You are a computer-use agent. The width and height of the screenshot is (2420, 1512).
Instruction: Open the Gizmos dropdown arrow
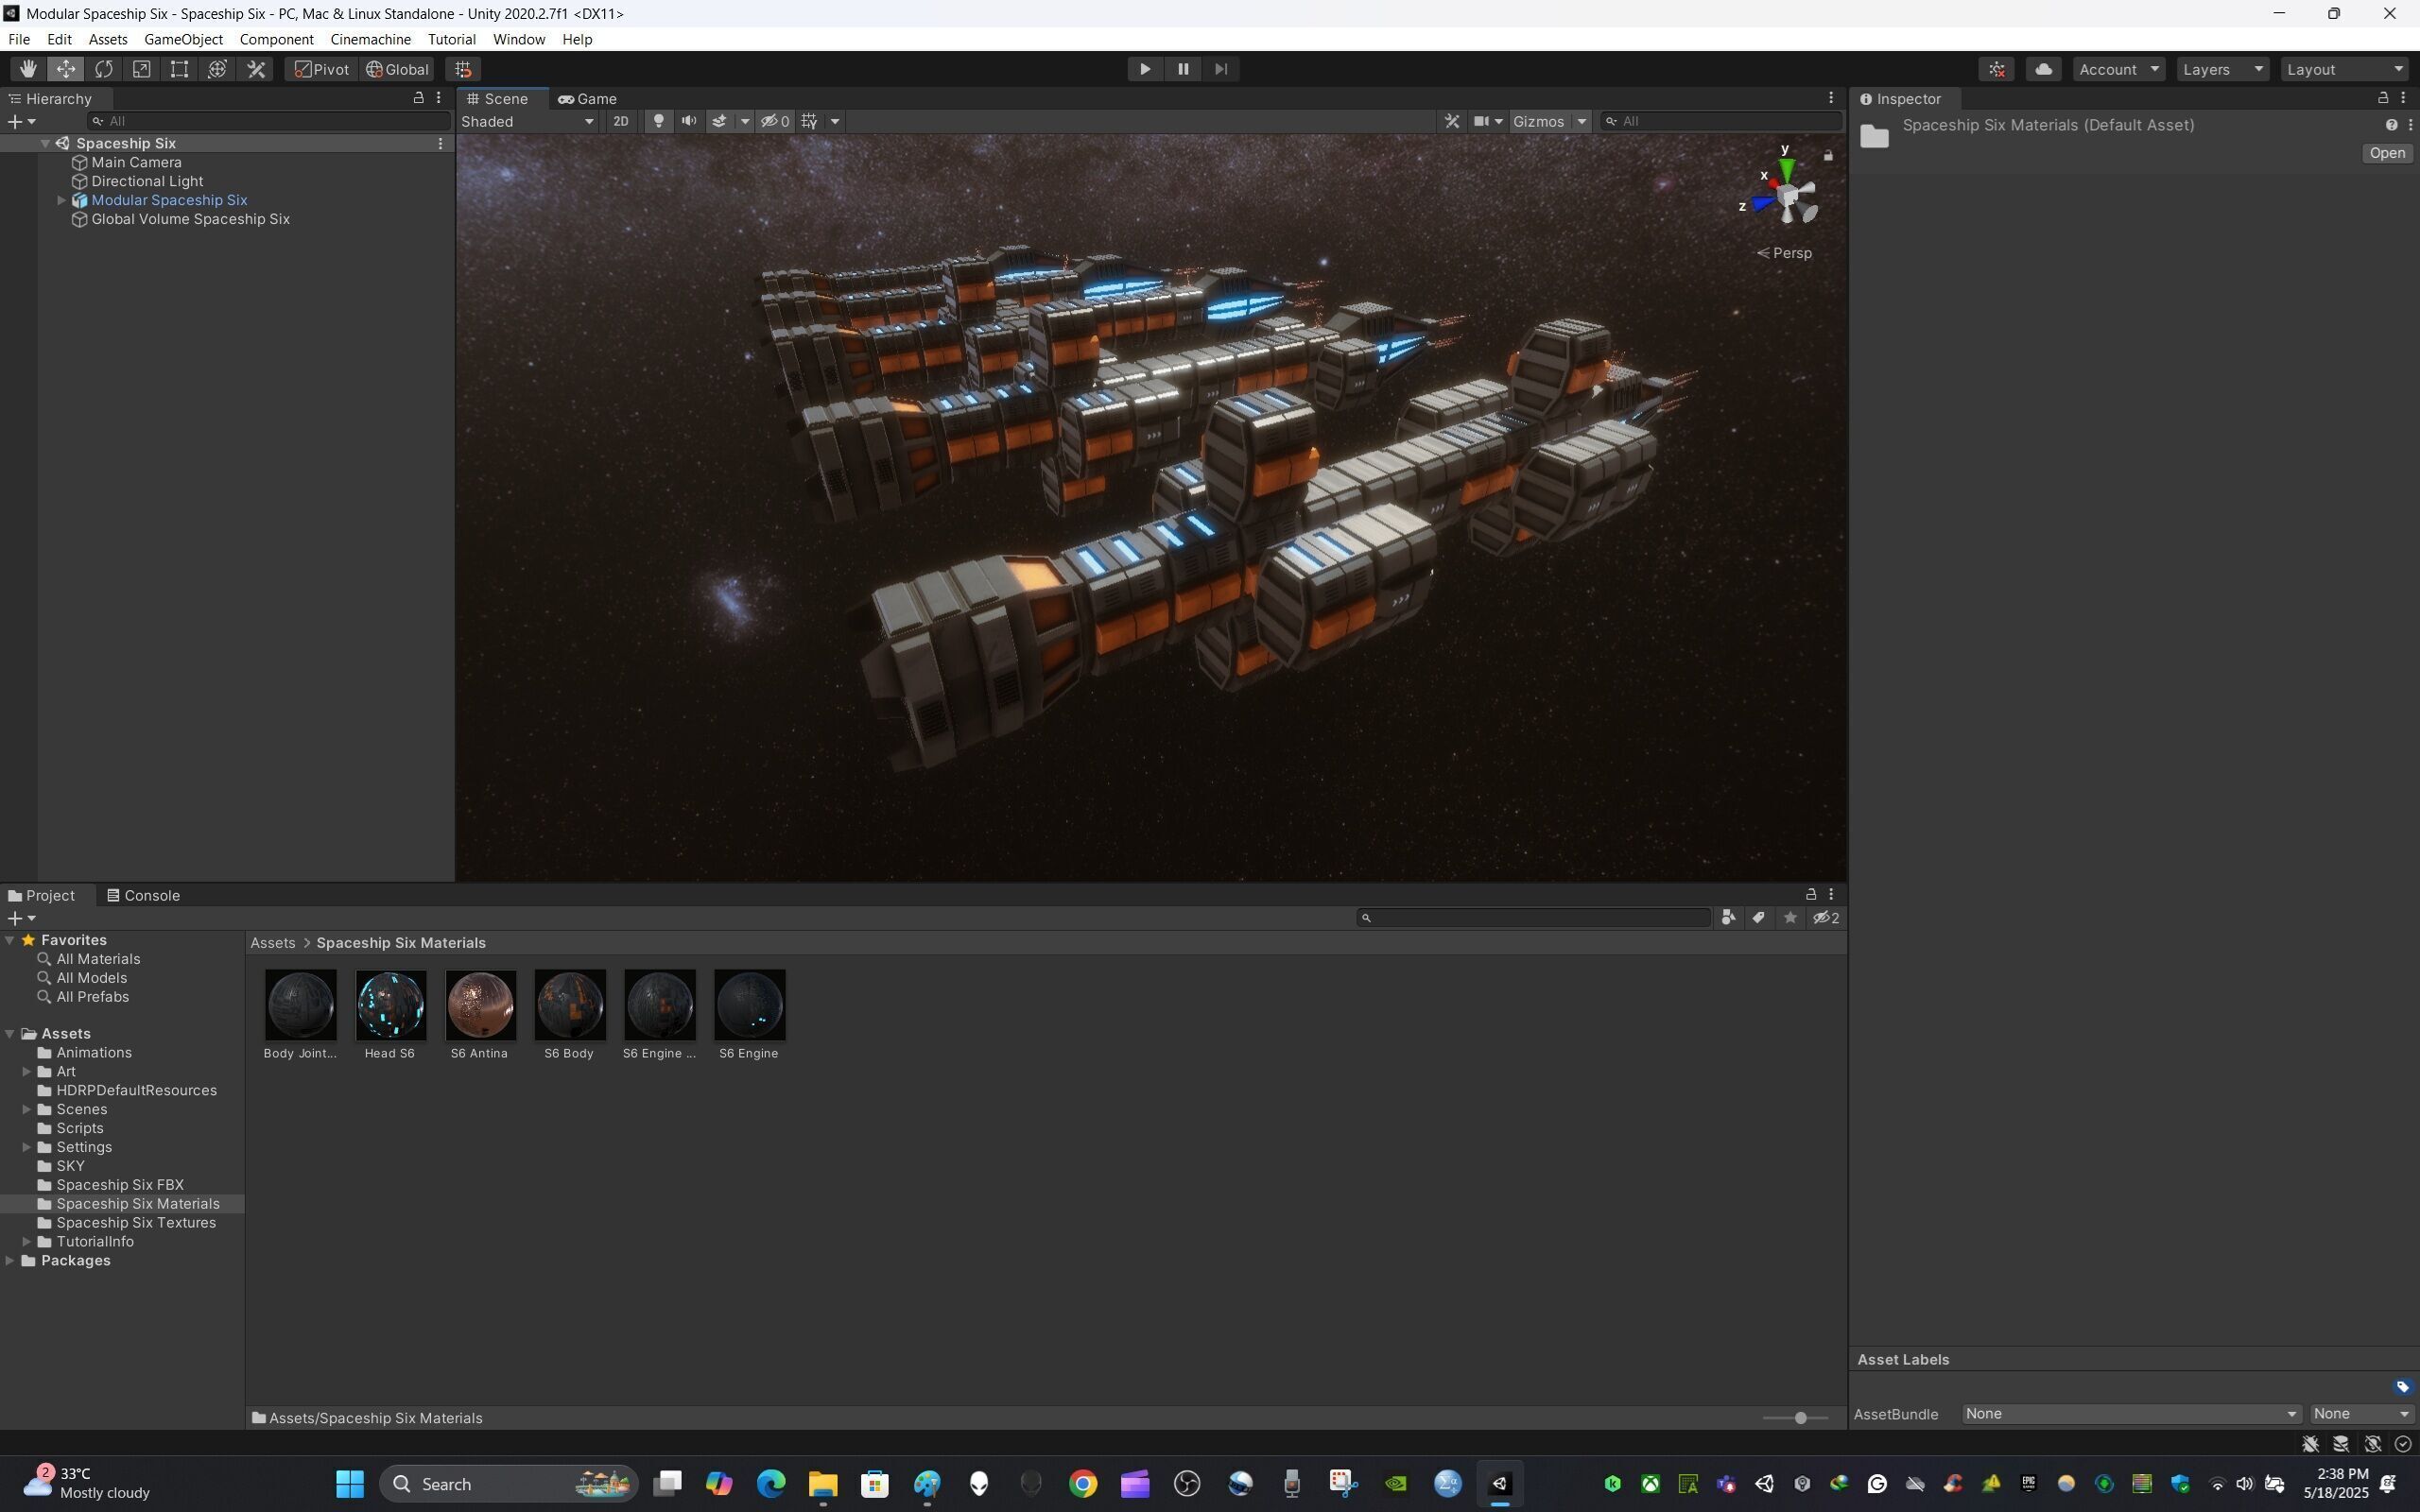1582,121
